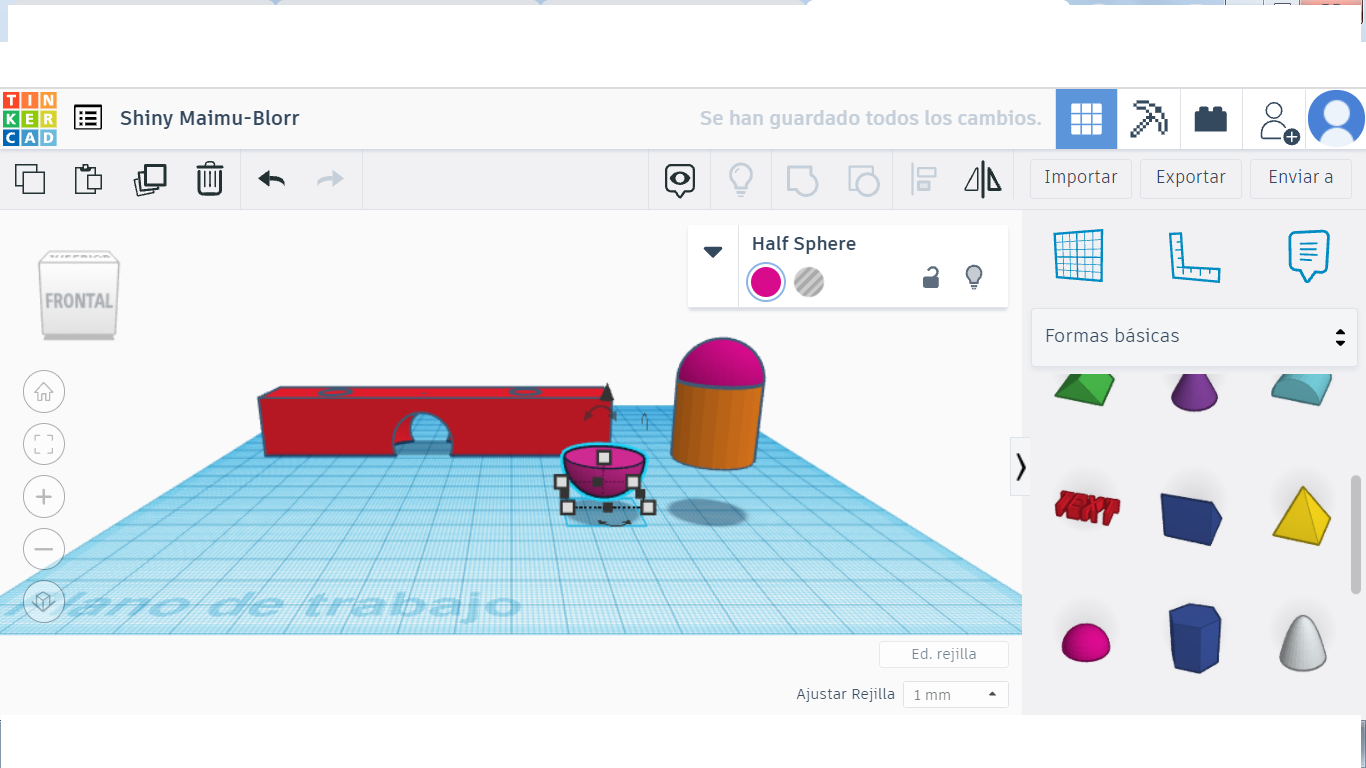Screen dimensions: 1366x768
Task: Click the Copy tool icon
Action: pyautogui.click(x=30, y=179)
